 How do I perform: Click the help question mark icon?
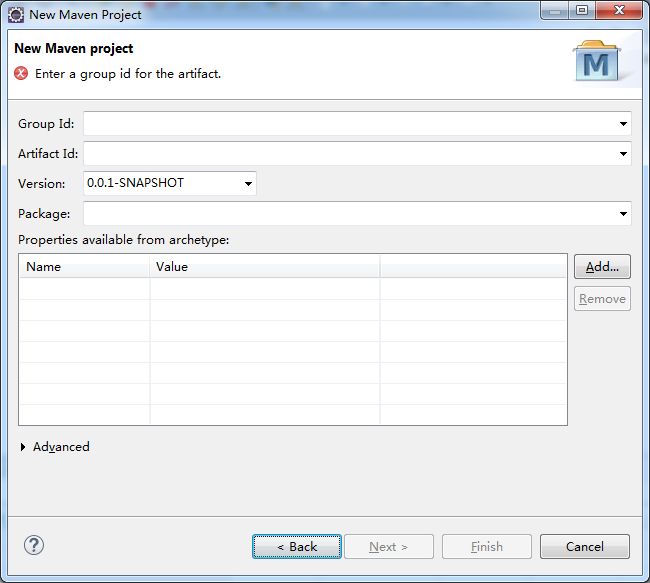34,545
